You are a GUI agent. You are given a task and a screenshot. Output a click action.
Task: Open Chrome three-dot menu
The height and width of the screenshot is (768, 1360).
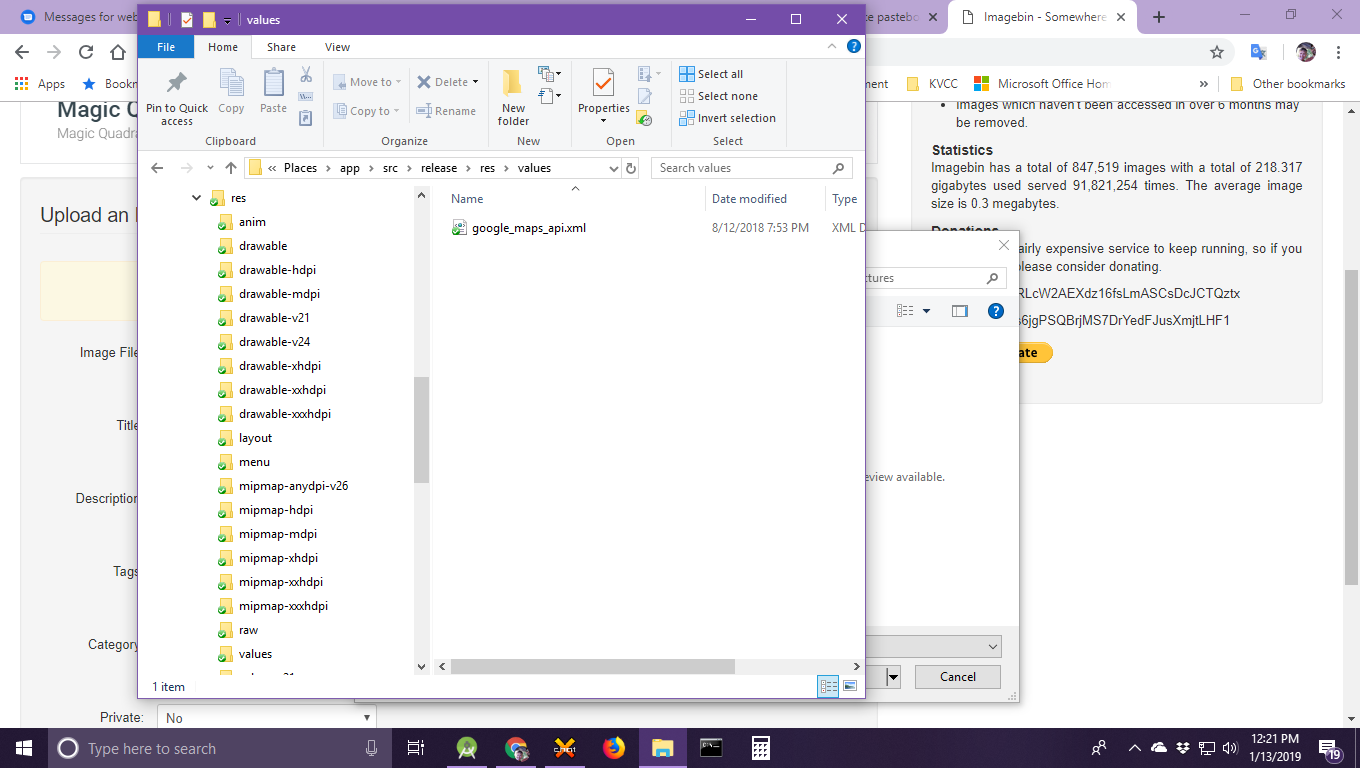(x=1339, y=52)
